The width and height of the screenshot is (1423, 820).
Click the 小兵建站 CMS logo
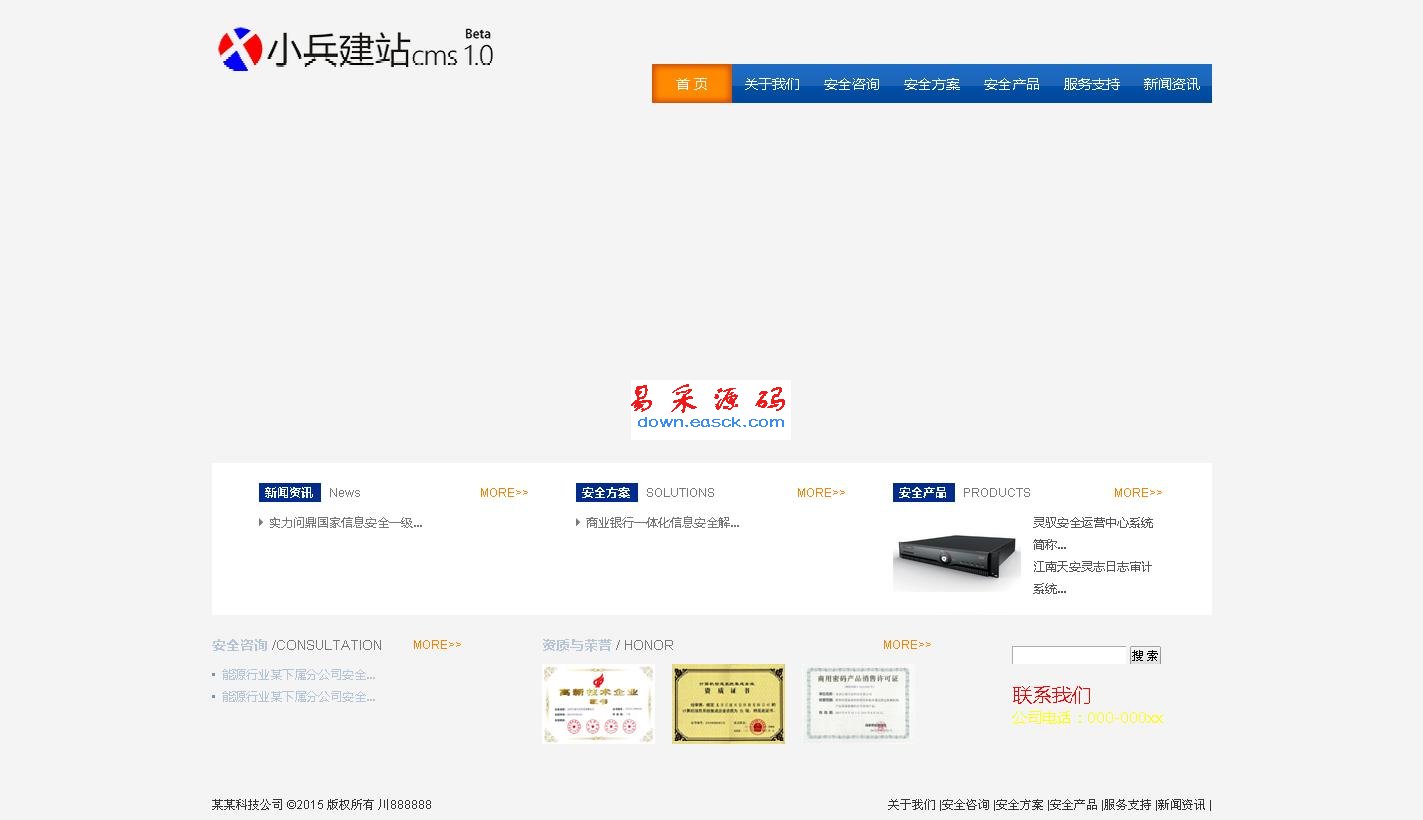(355, 49)
